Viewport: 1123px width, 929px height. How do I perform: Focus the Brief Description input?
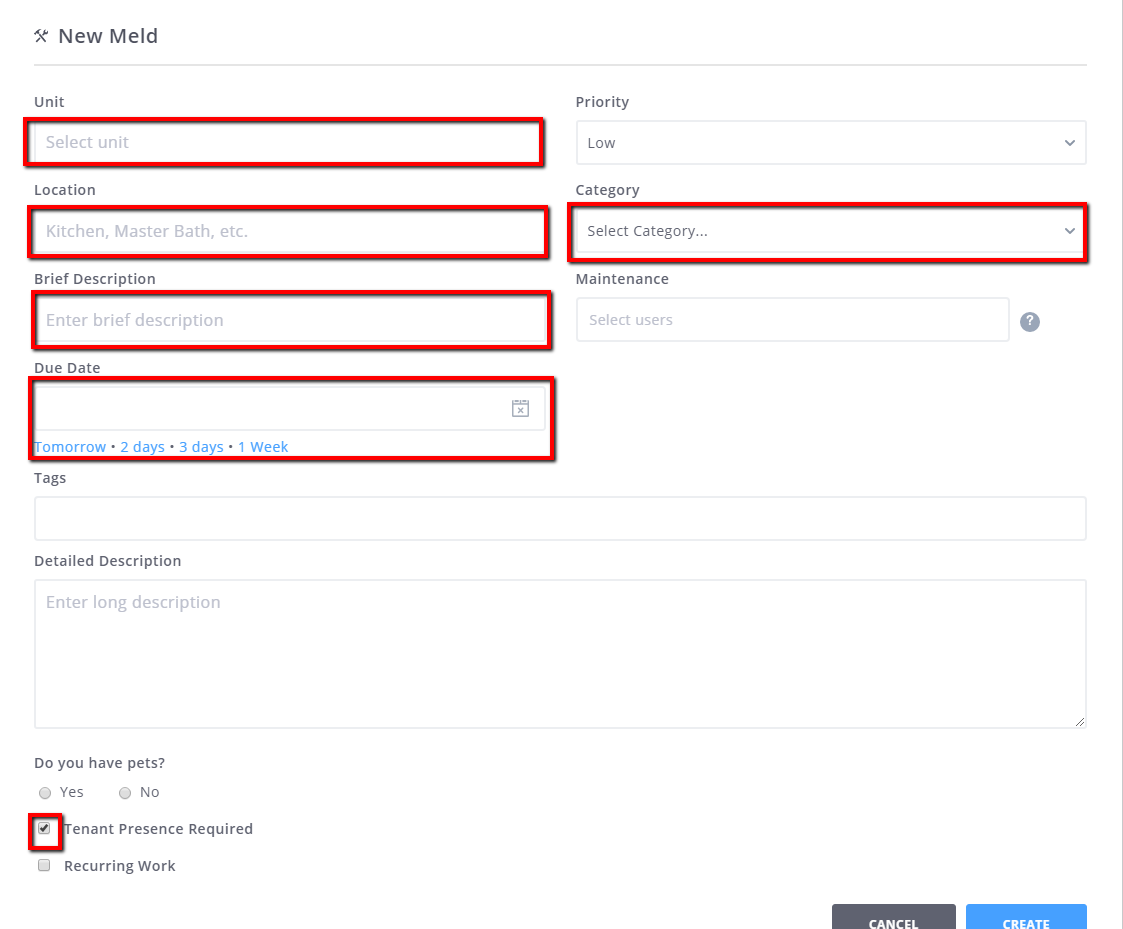[x=290, y=320]
